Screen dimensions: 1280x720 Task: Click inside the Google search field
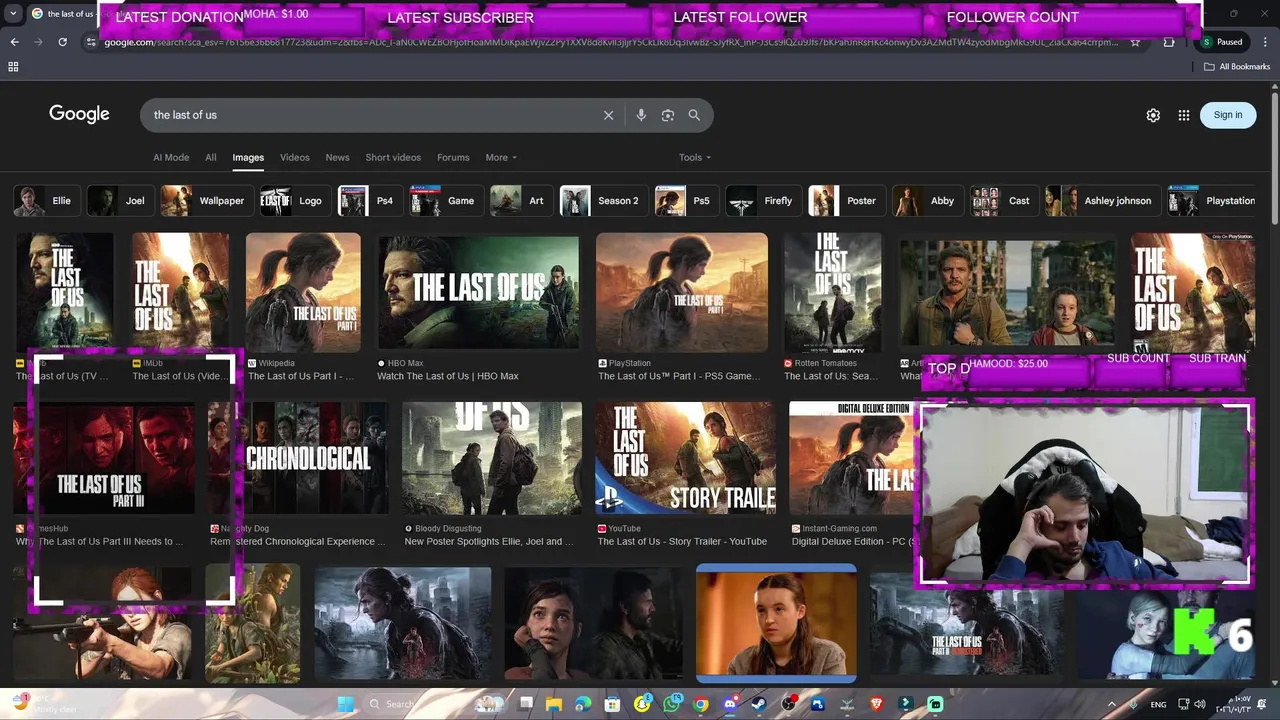point(370,115)
